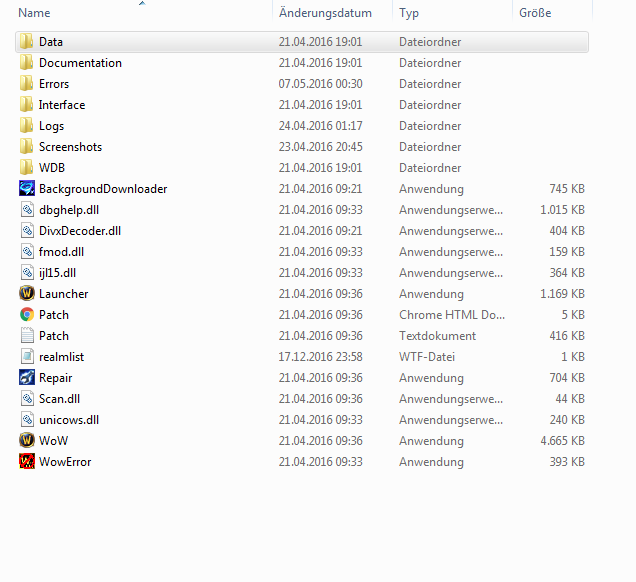The image size is (636, 582).
Task: Click the 'Launcher' file name
Action: [x=64, y=294]
